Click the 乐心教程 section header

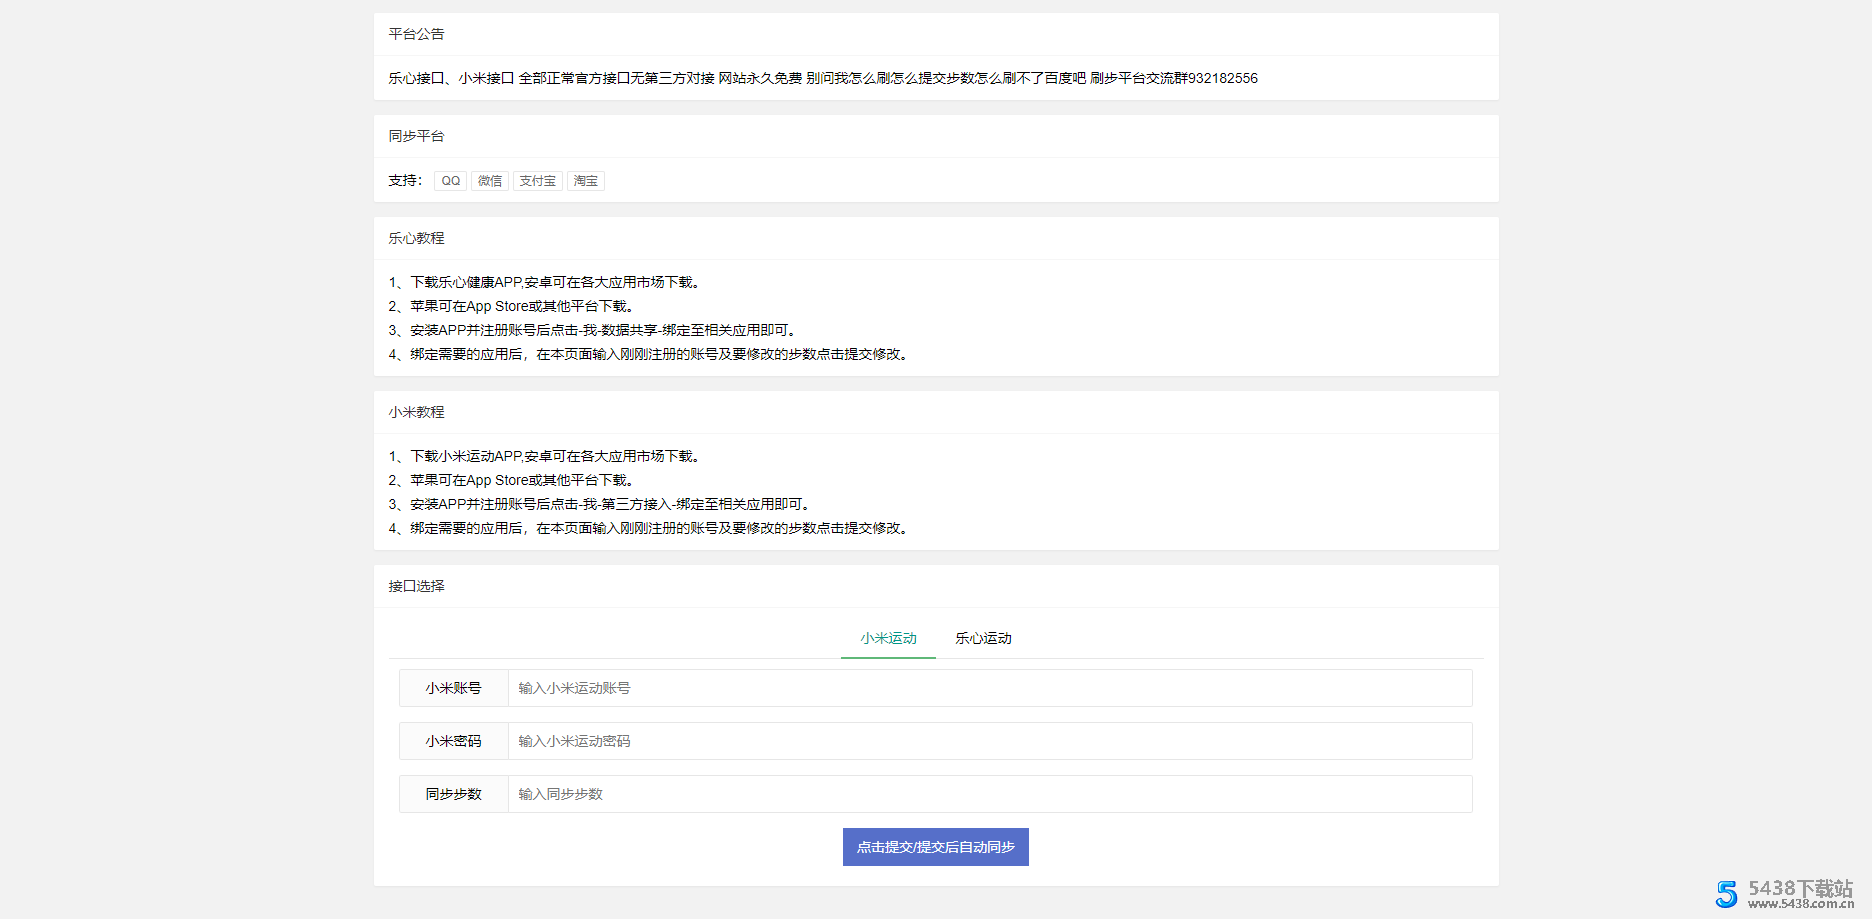416,238
